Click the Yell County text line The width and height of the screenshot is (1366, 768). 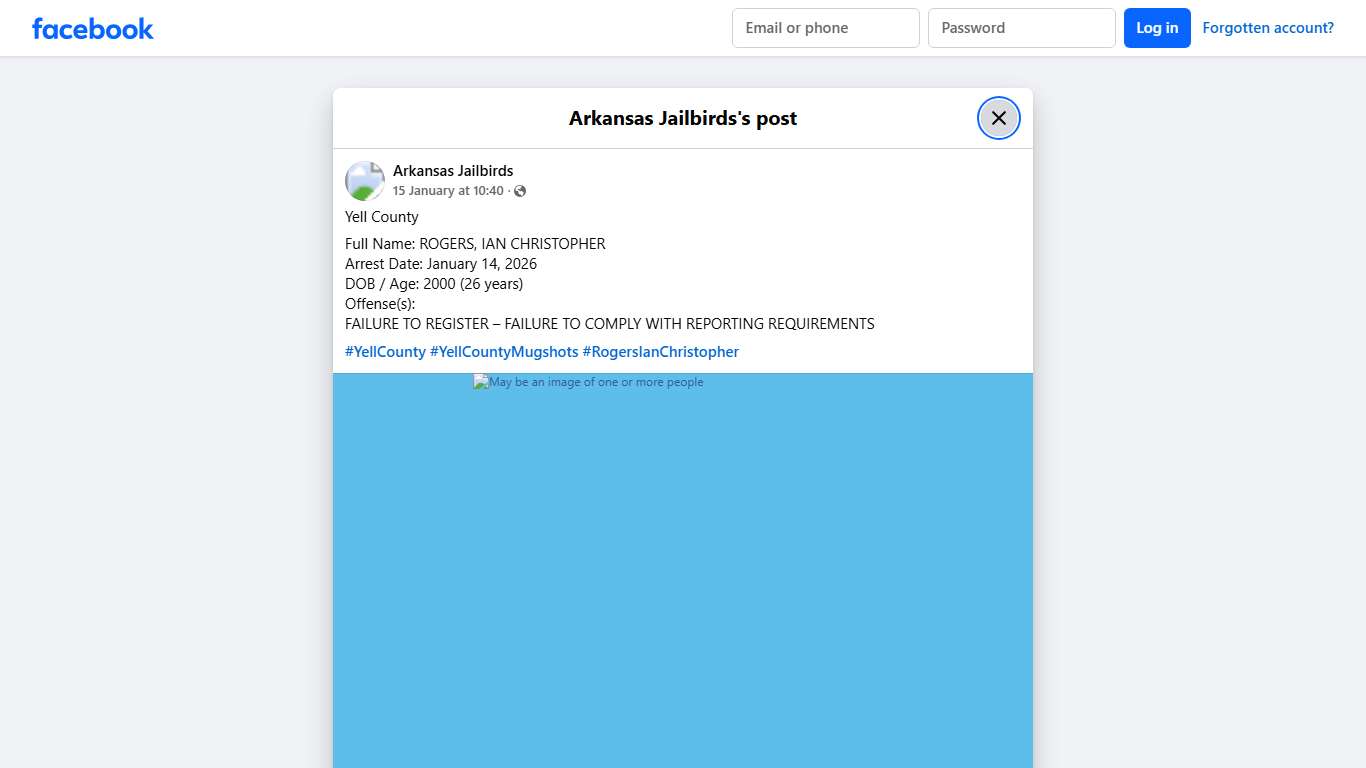point(381,216)
